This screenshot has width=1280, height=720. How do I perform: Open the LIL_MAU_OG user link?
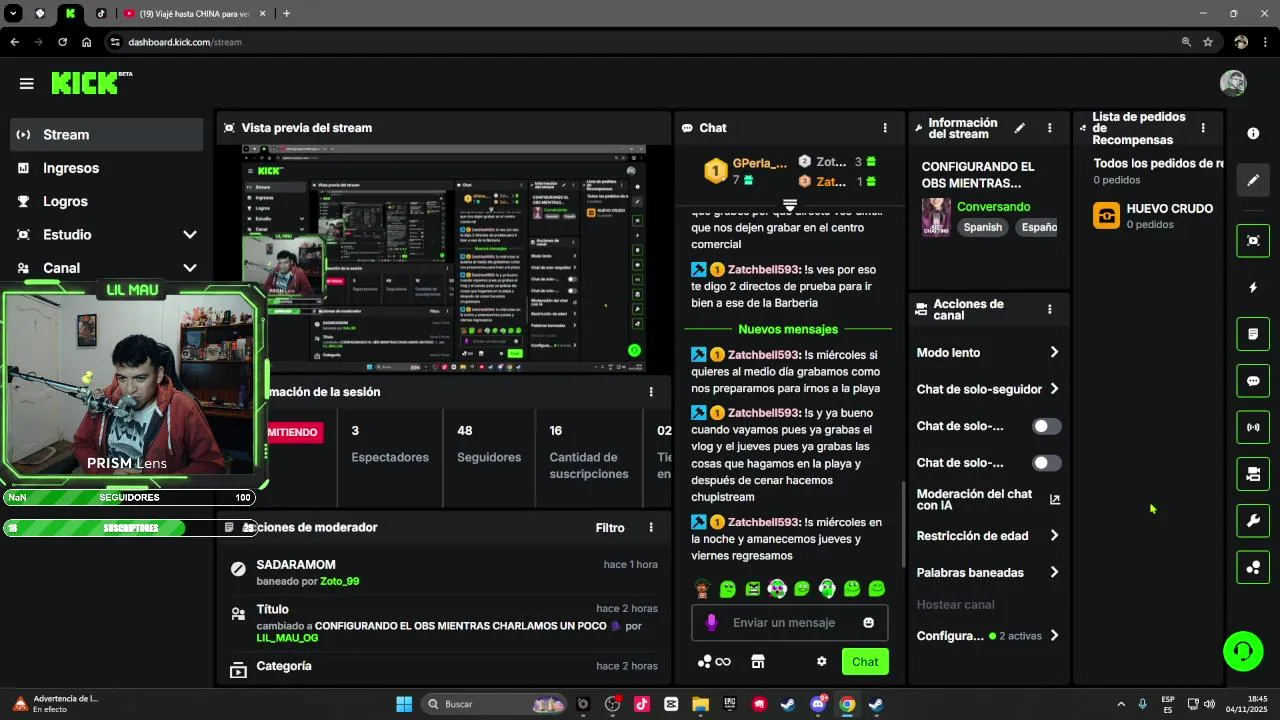click(x=287, y=637)
